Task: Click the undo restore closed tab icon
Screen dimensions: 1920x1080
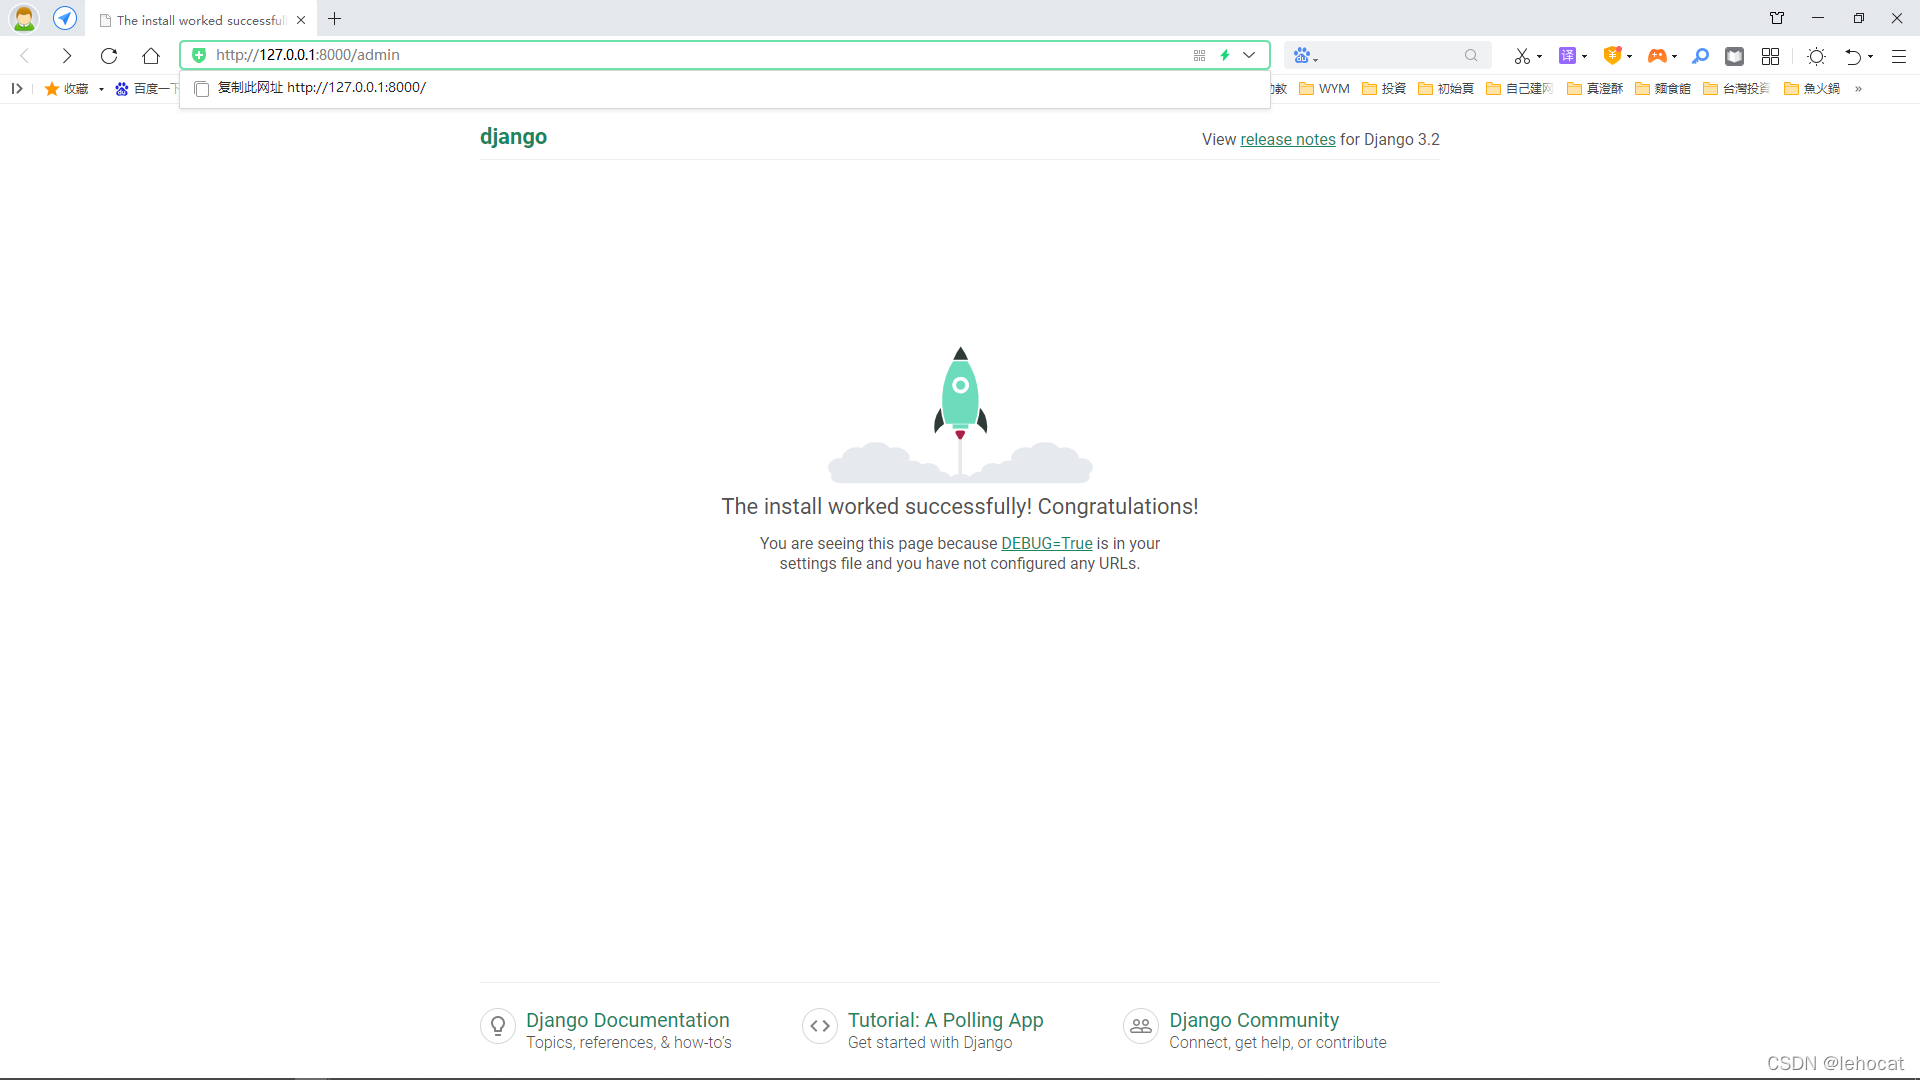Action: click(x=1853, y=56)
